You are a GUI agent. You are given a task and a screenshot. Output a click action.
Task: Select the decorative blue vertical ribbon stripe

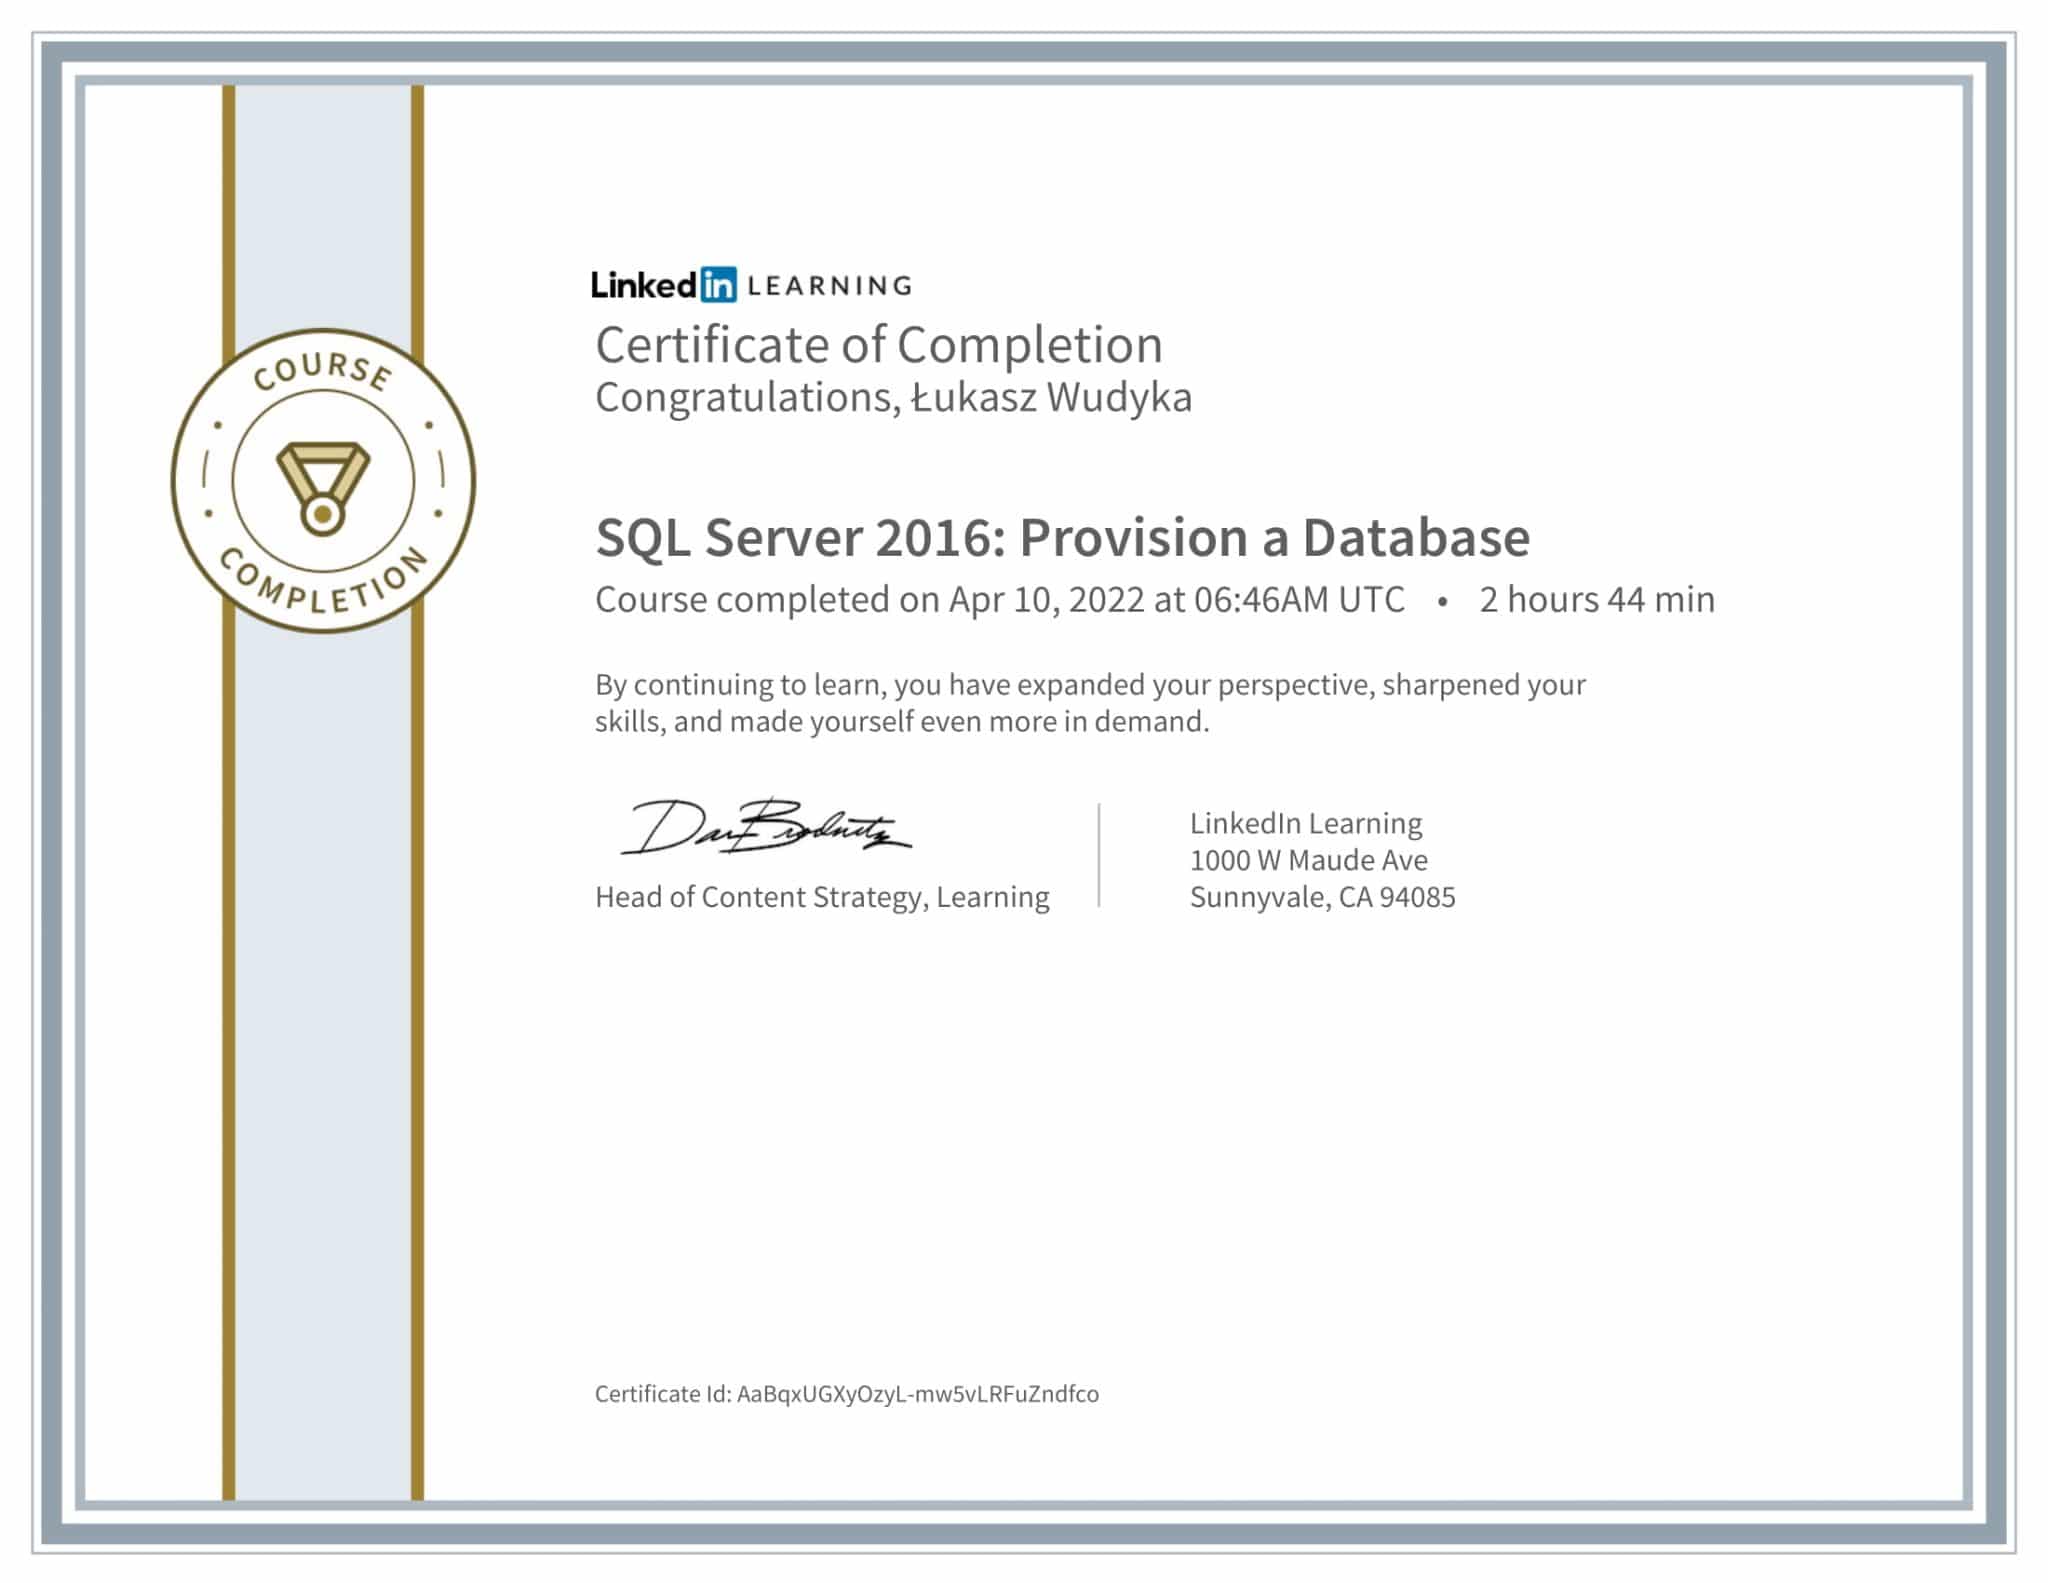coord(323,1100)
